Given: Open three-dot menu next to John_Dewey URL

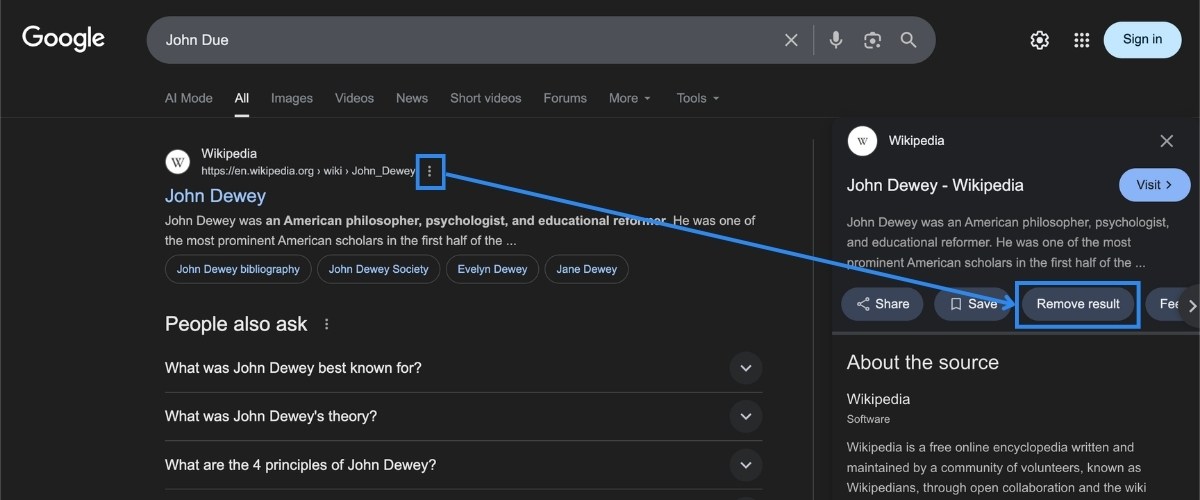Looking at the screenshot, I should pos(430,171).
